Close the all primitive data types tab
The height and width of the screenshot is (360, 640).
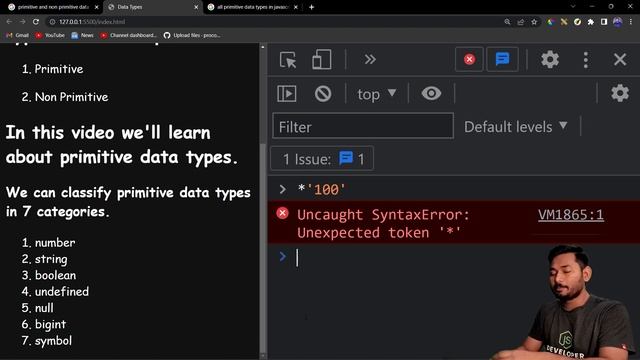(x=296, y=7)
